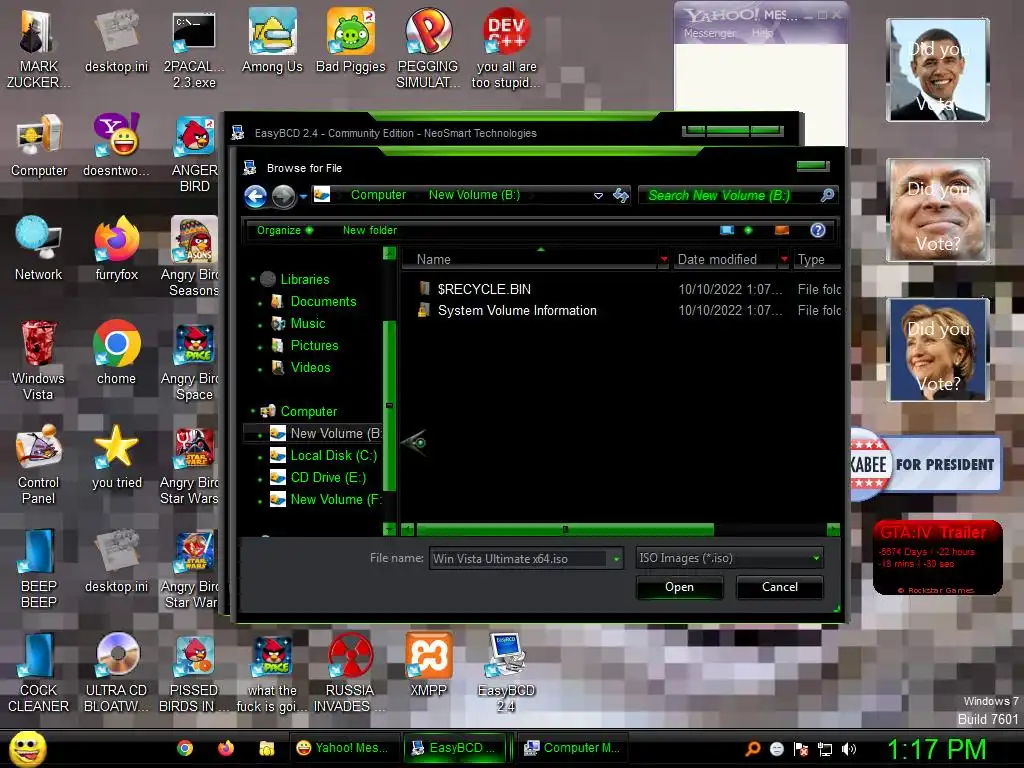Open the 'you tried' star desktop icon
Image resolution: width=1024 pixels, height=768 pixels.
coord(116,456)
